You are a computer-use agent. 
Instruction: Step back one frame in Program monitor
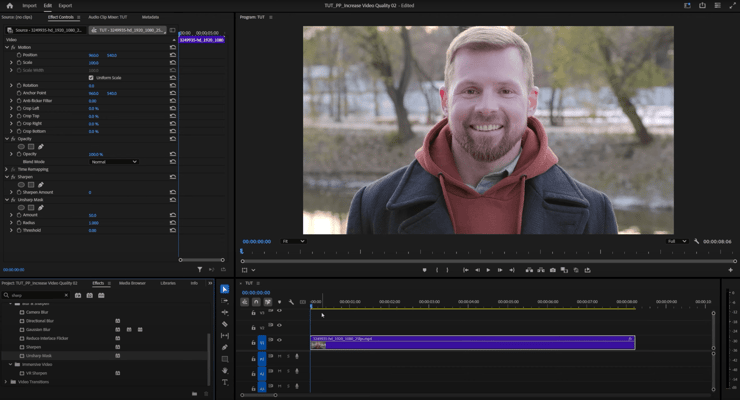pyautogui.click(x=477, y=270)
